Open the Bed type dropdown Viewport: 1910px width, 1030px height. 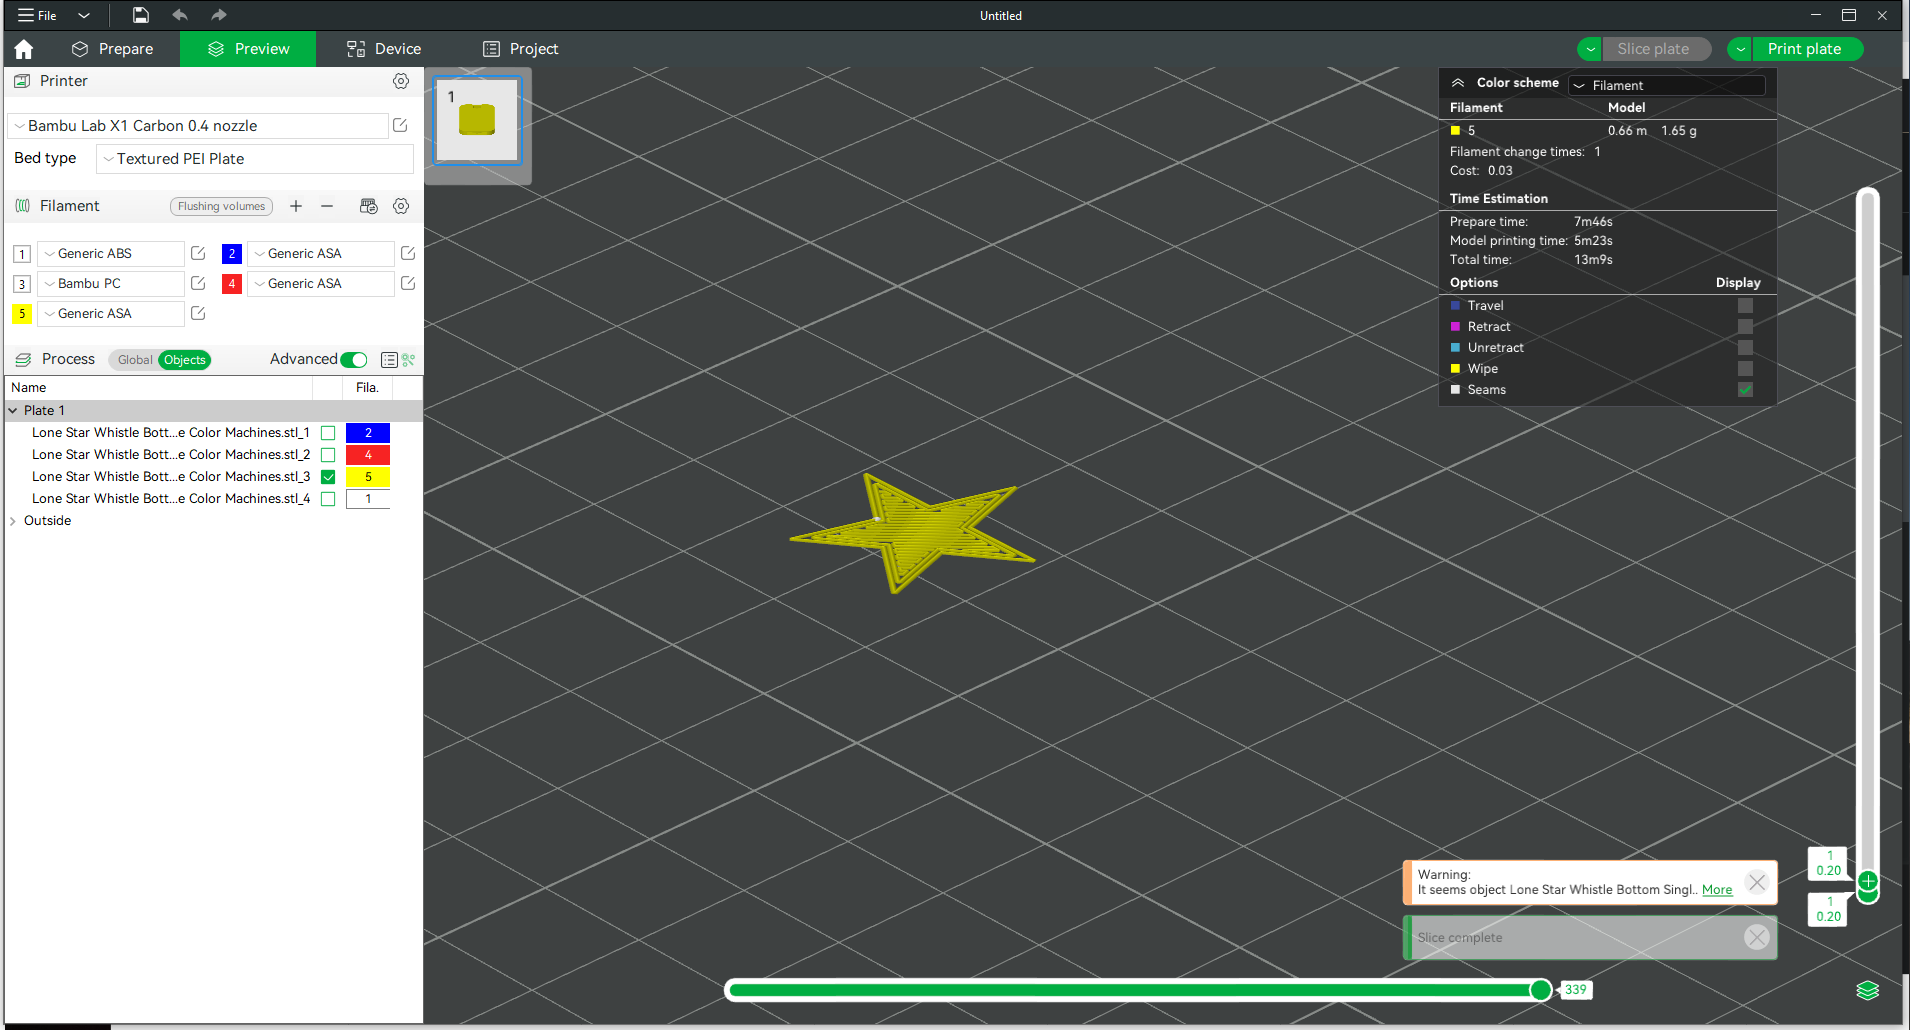click(255, 159)
